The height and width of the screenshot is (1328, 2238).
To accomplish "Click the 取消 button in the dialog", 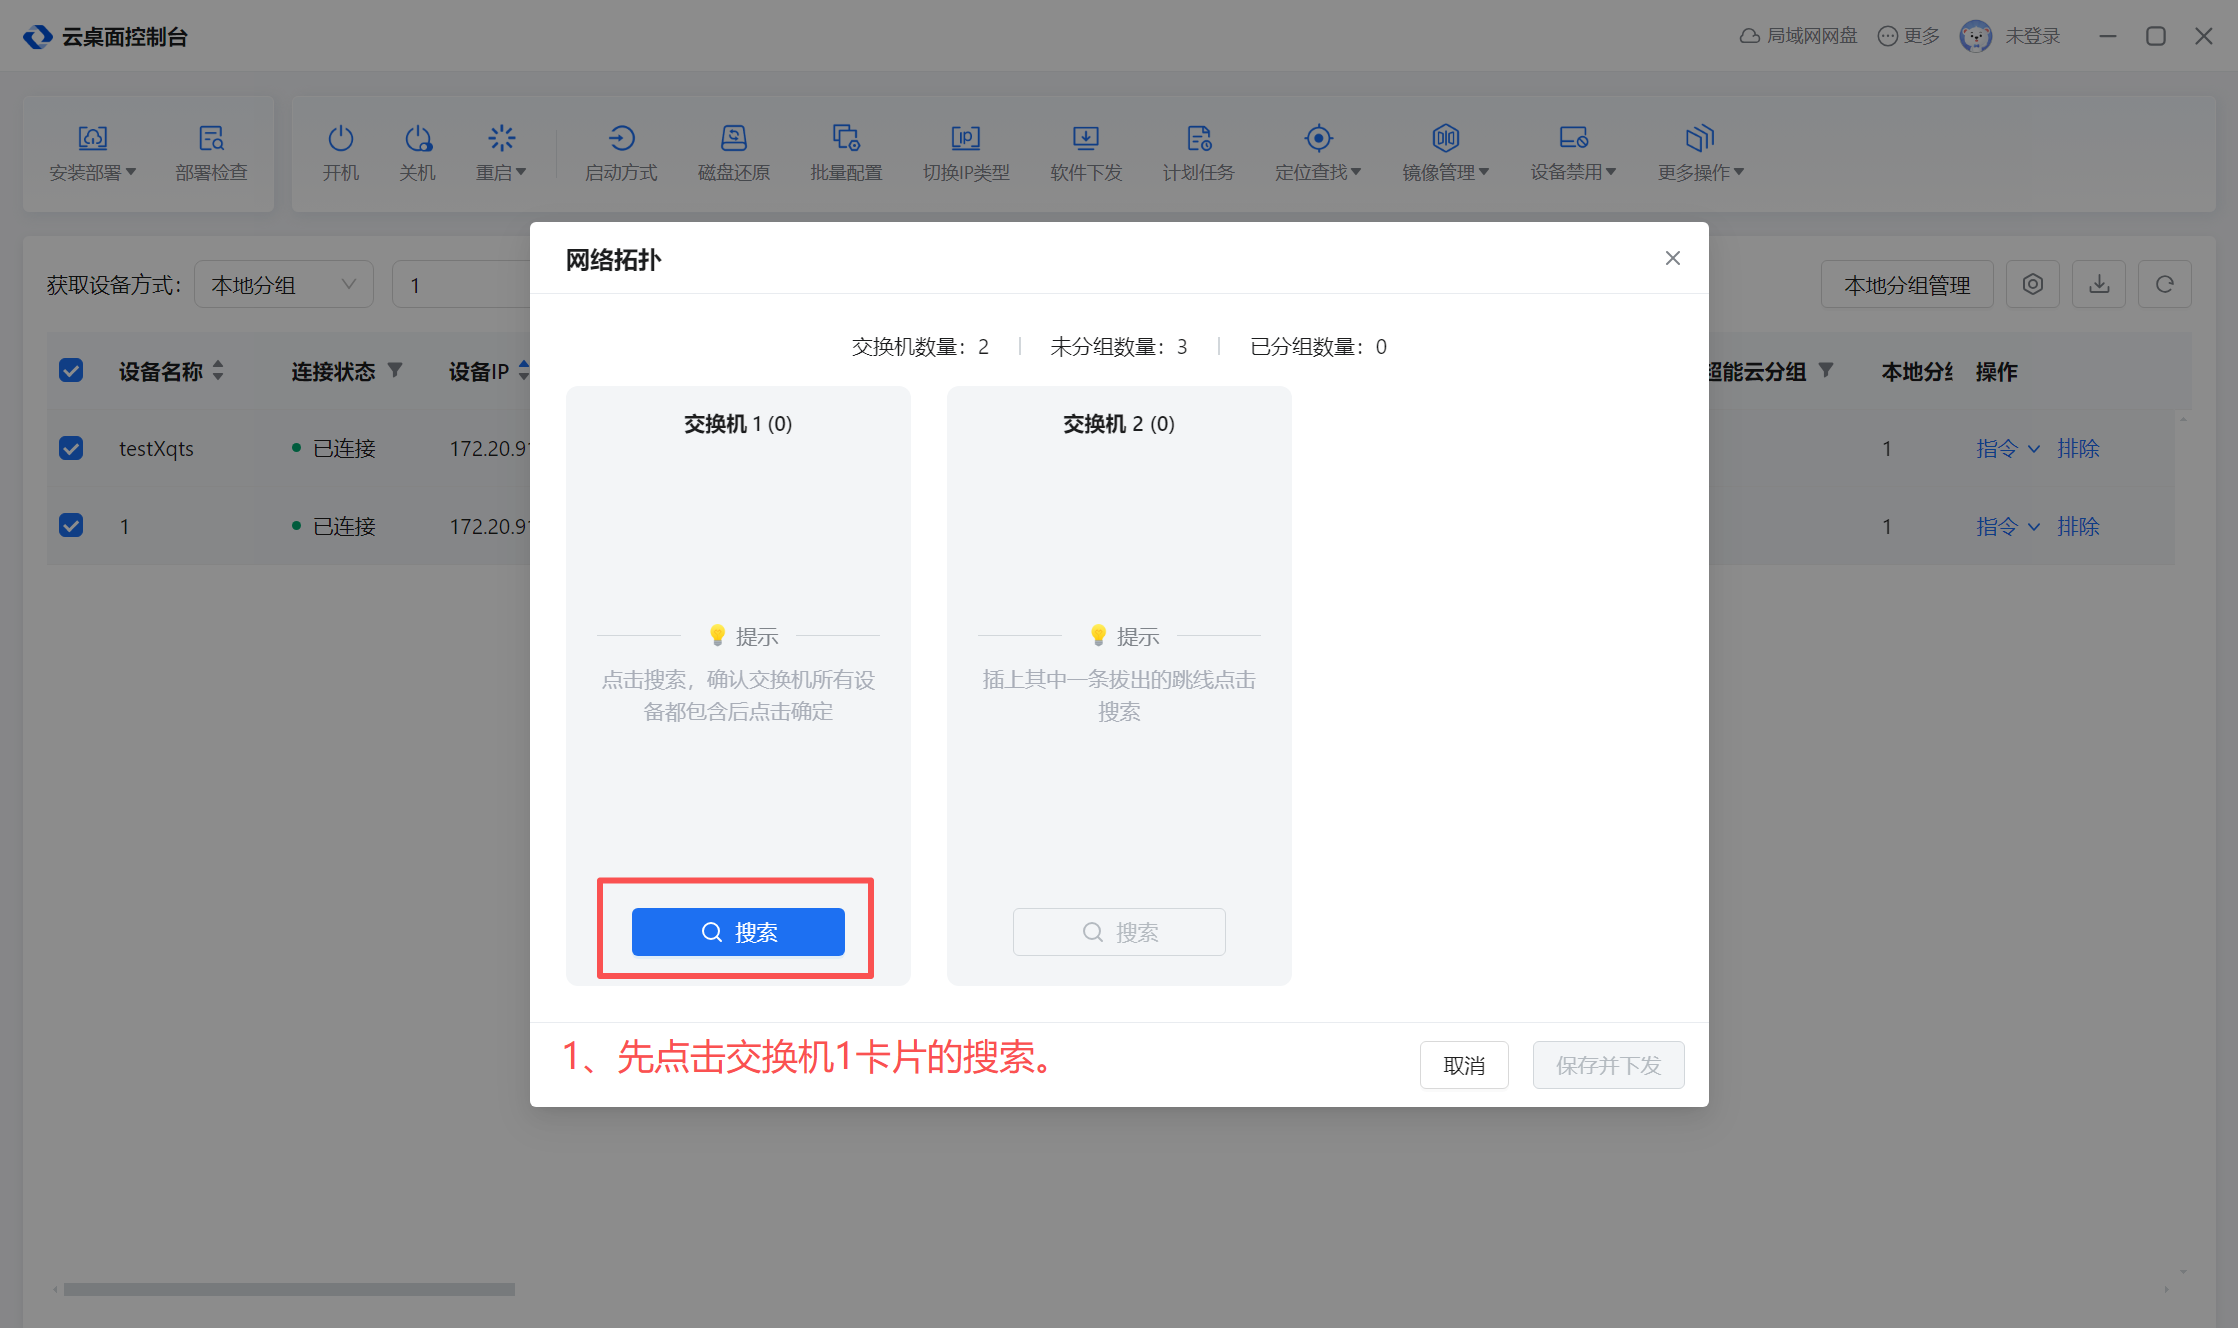I will click(x=1463, y=1065).
